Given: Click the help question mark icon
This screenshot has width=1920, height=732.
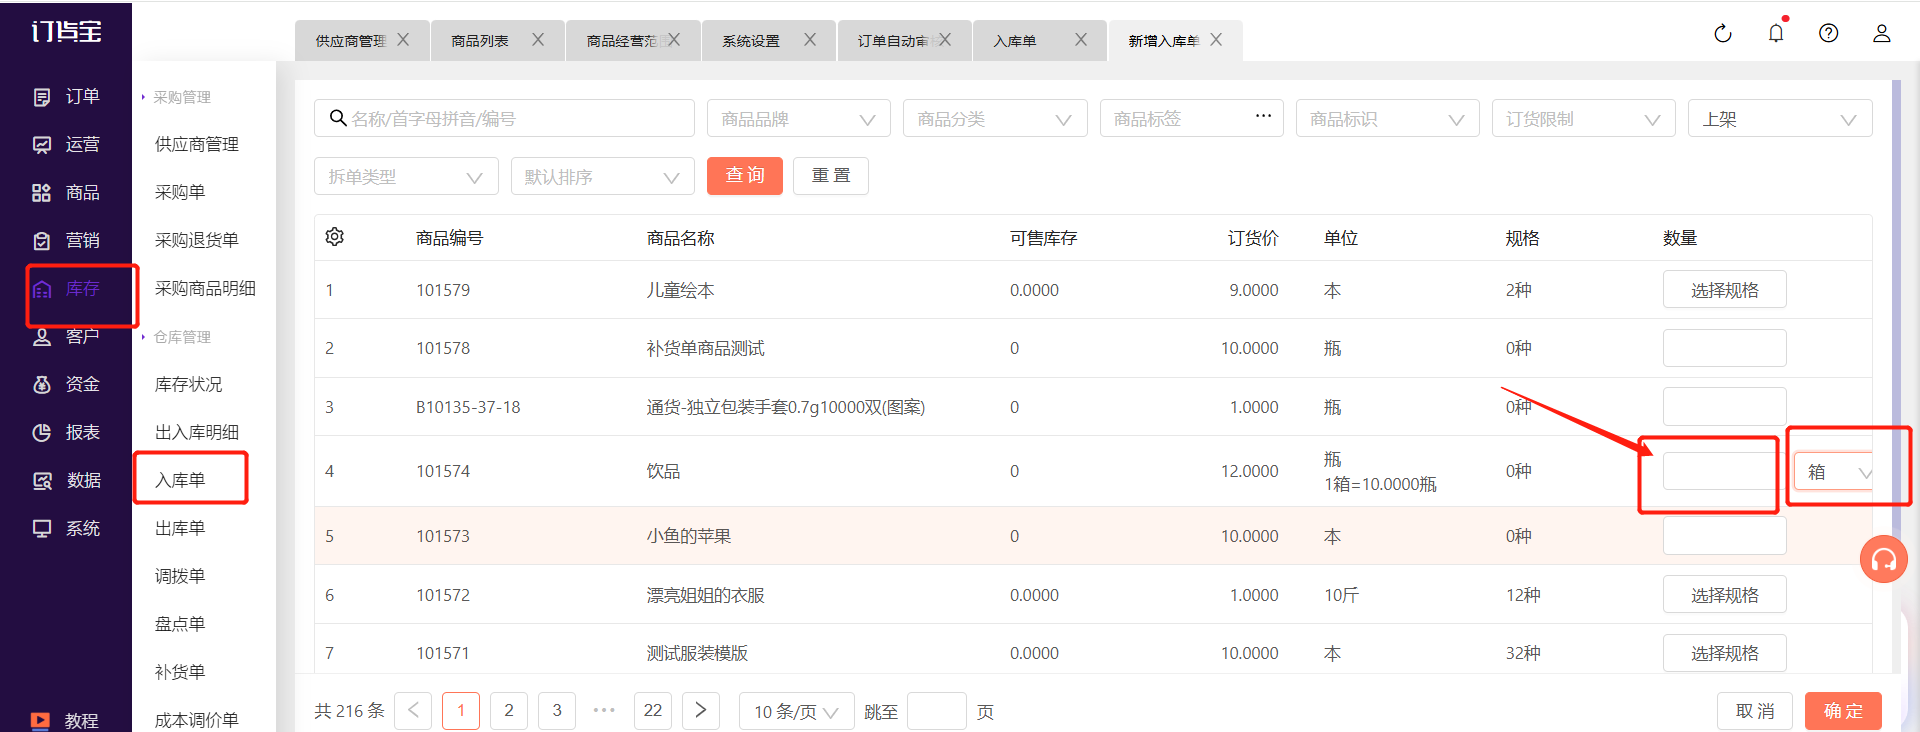Looking at the screenshot, I should tap(1828, 33).
